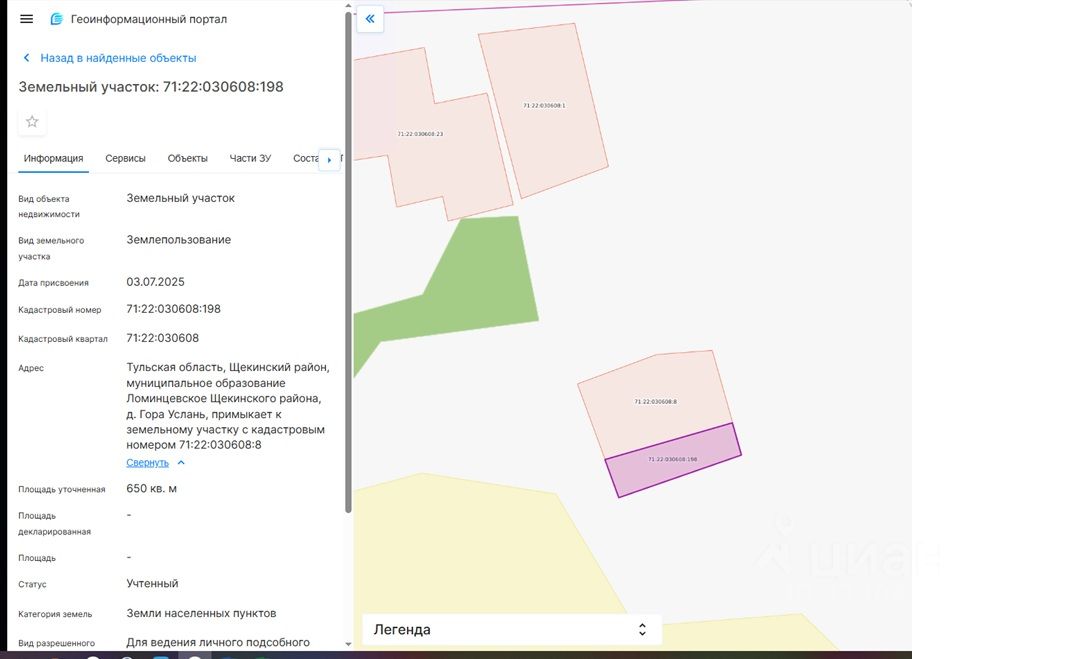Viewport: 1073px width, 659px height.
Task: Click the info panel vertical scrollbar
Action: pyautogui.click(x=348, y=262)
